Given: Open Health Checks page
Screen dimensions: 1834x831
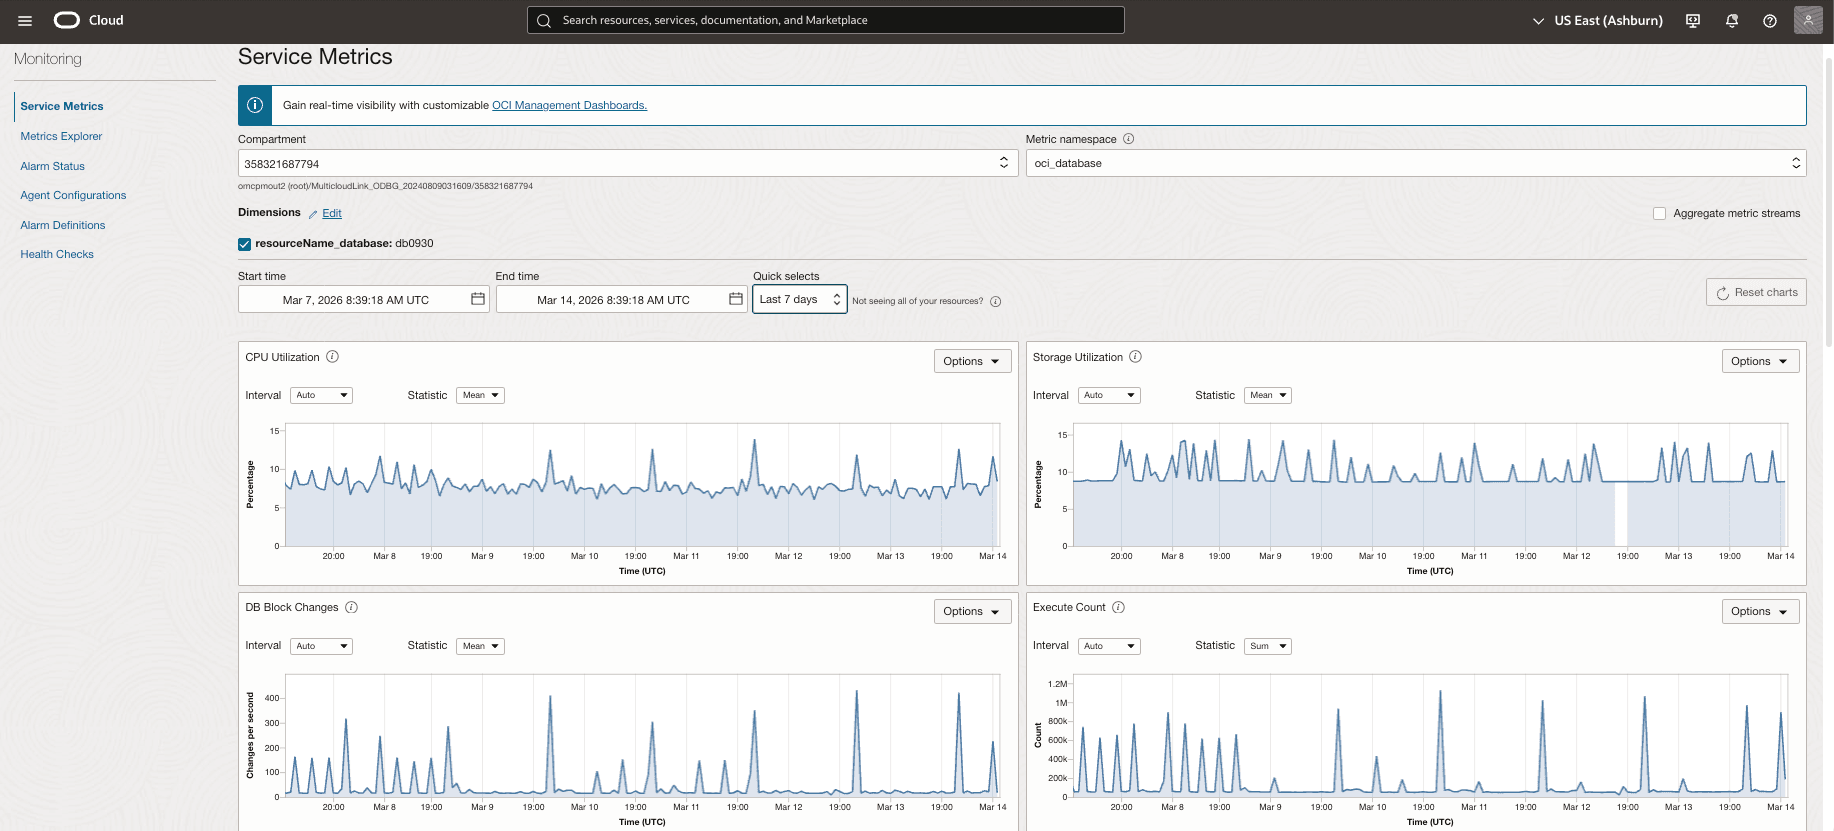Looking at the screenshot, I should [57, 254].
